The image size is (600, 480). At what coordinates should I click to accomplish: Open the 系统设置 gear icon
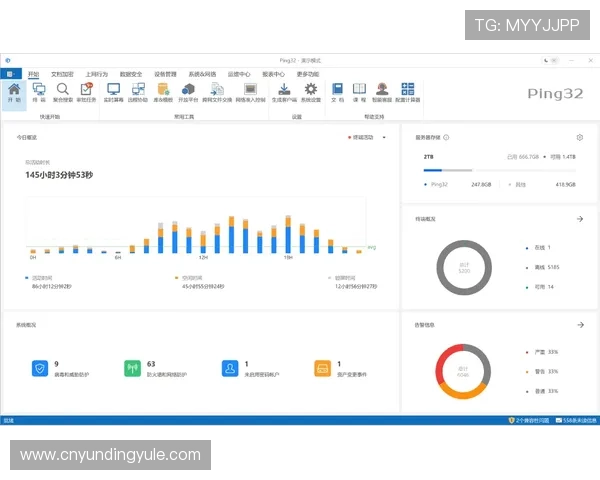pos(311,92)
